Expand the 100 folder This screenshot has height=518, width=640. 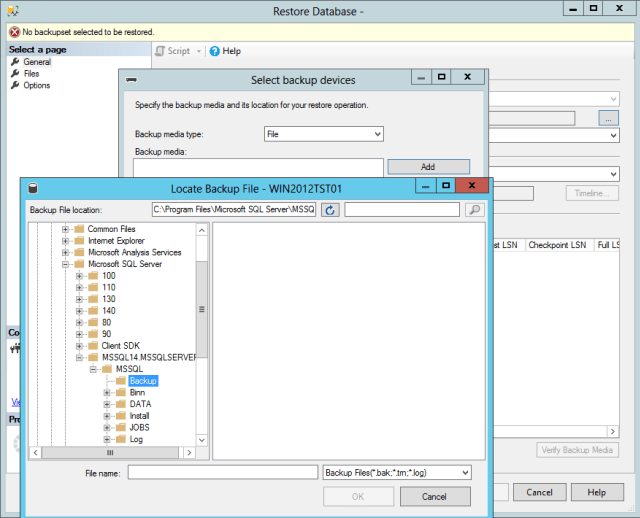pyautogui.click(x=79, y=276)
